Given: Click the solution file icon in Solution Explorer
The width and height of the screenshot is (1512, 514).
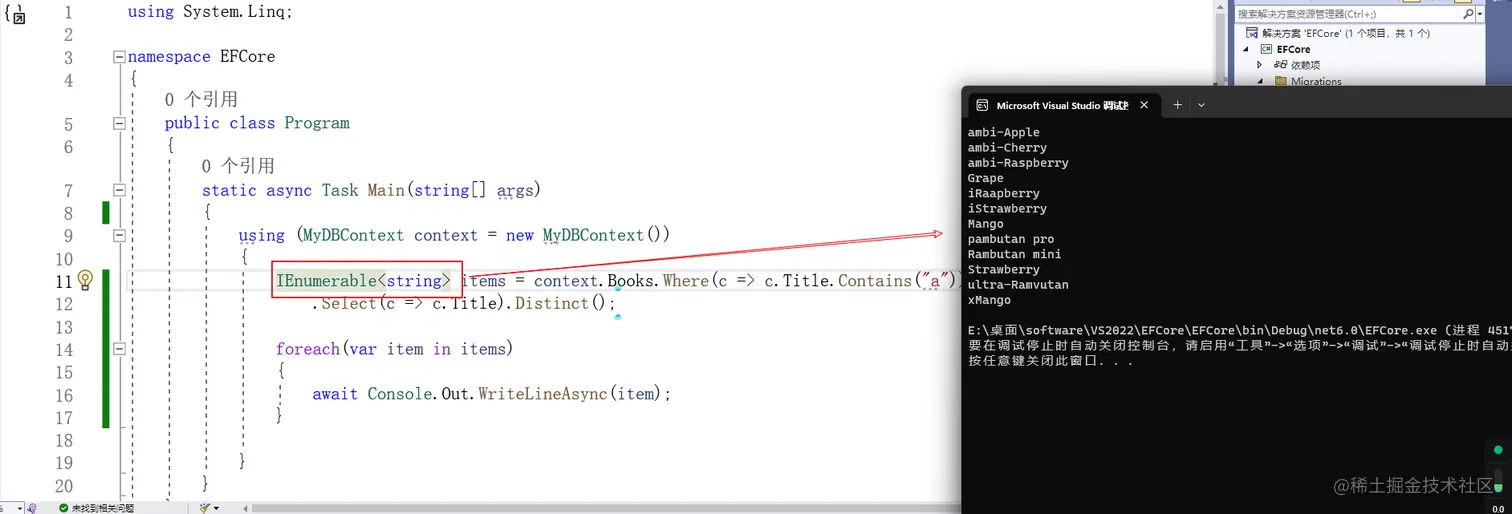Looking at the screenshot, I should (x=1252, y=33).
